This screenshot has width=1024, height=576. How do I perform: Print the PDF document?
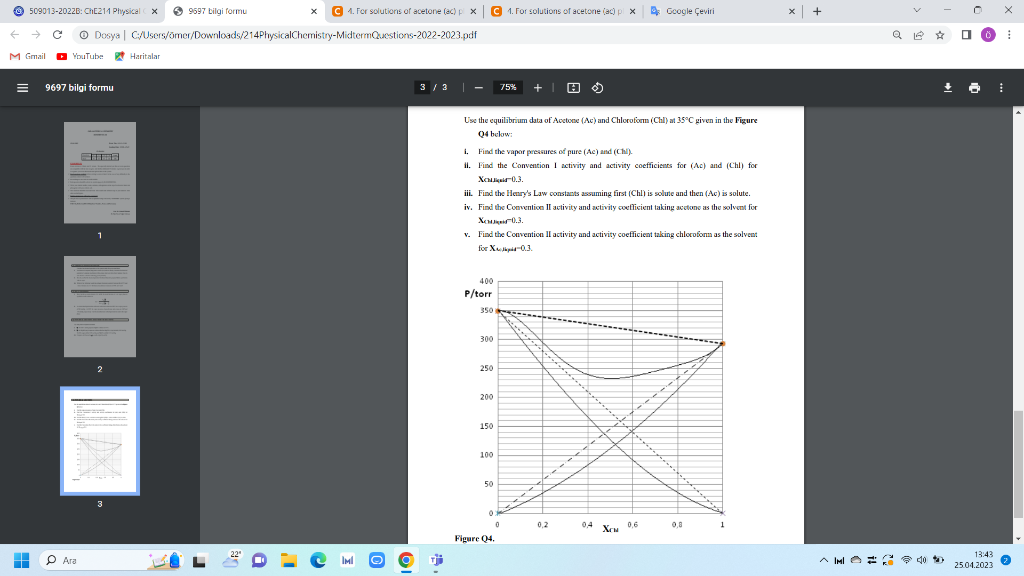974,88
